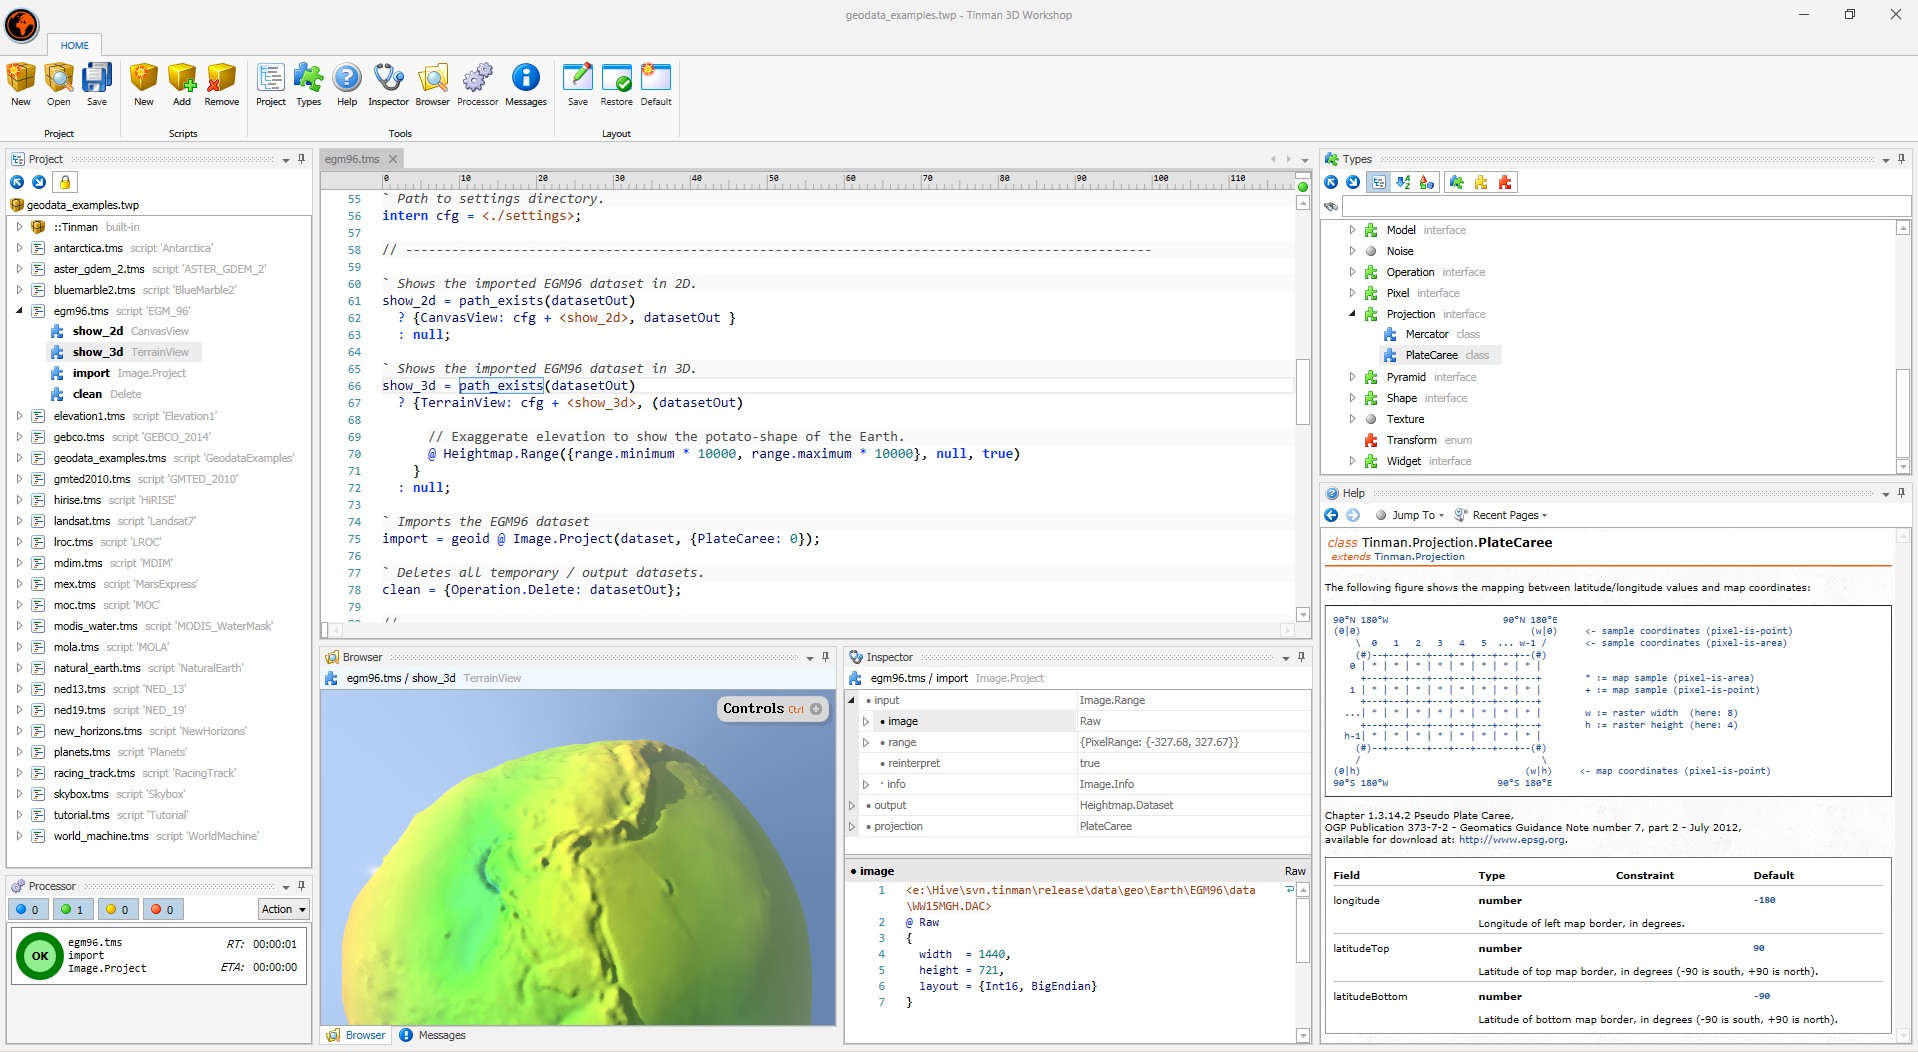Image resolution: width=1918 pixels, height=1052 pixels.
Task: Open the Messages tool icon
Action: click(526, 84)
